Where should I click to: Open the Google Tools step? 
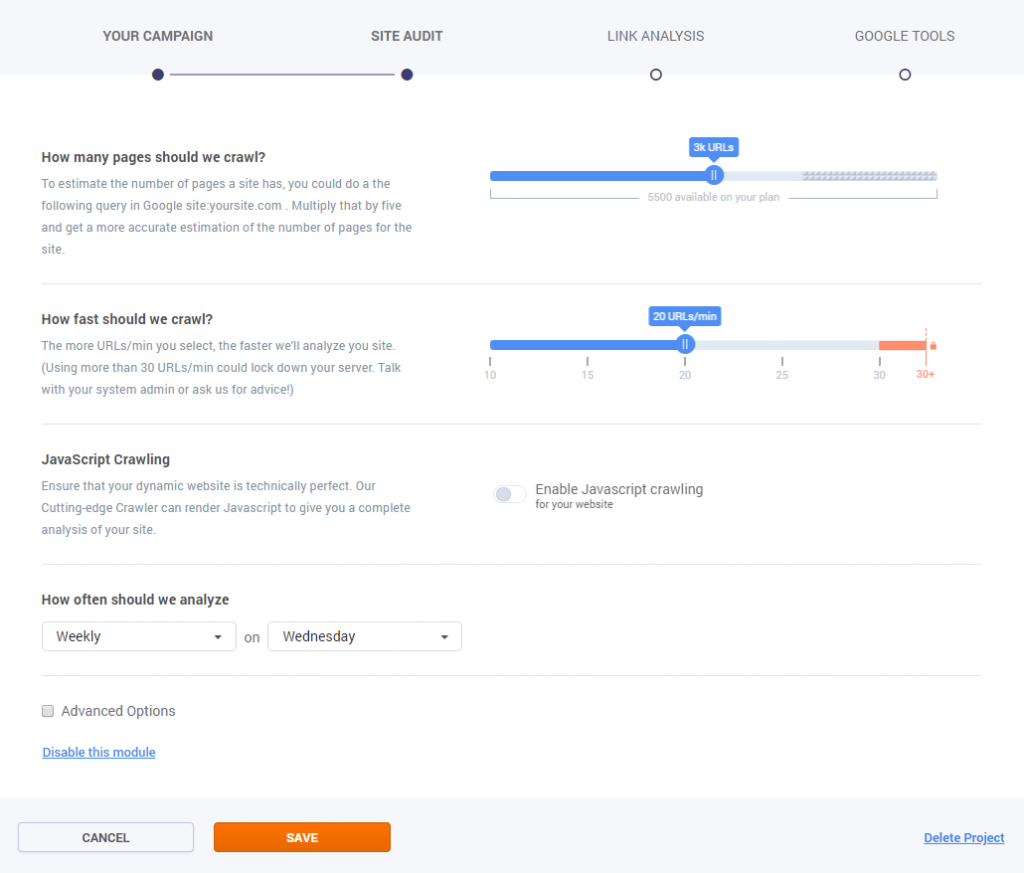904,36
